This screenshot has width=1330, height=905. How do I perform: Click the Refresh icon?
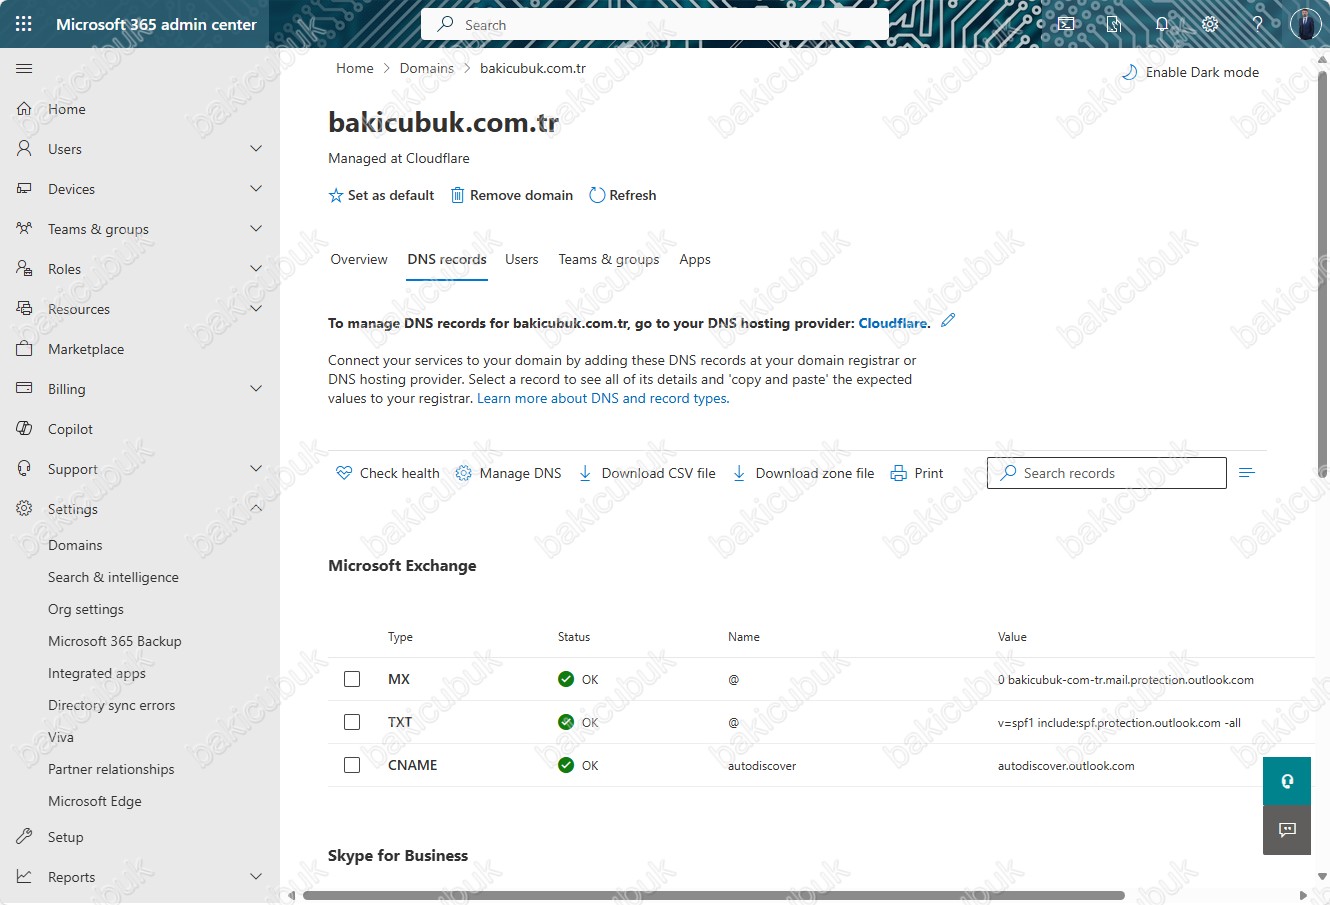tap(597, 195)
